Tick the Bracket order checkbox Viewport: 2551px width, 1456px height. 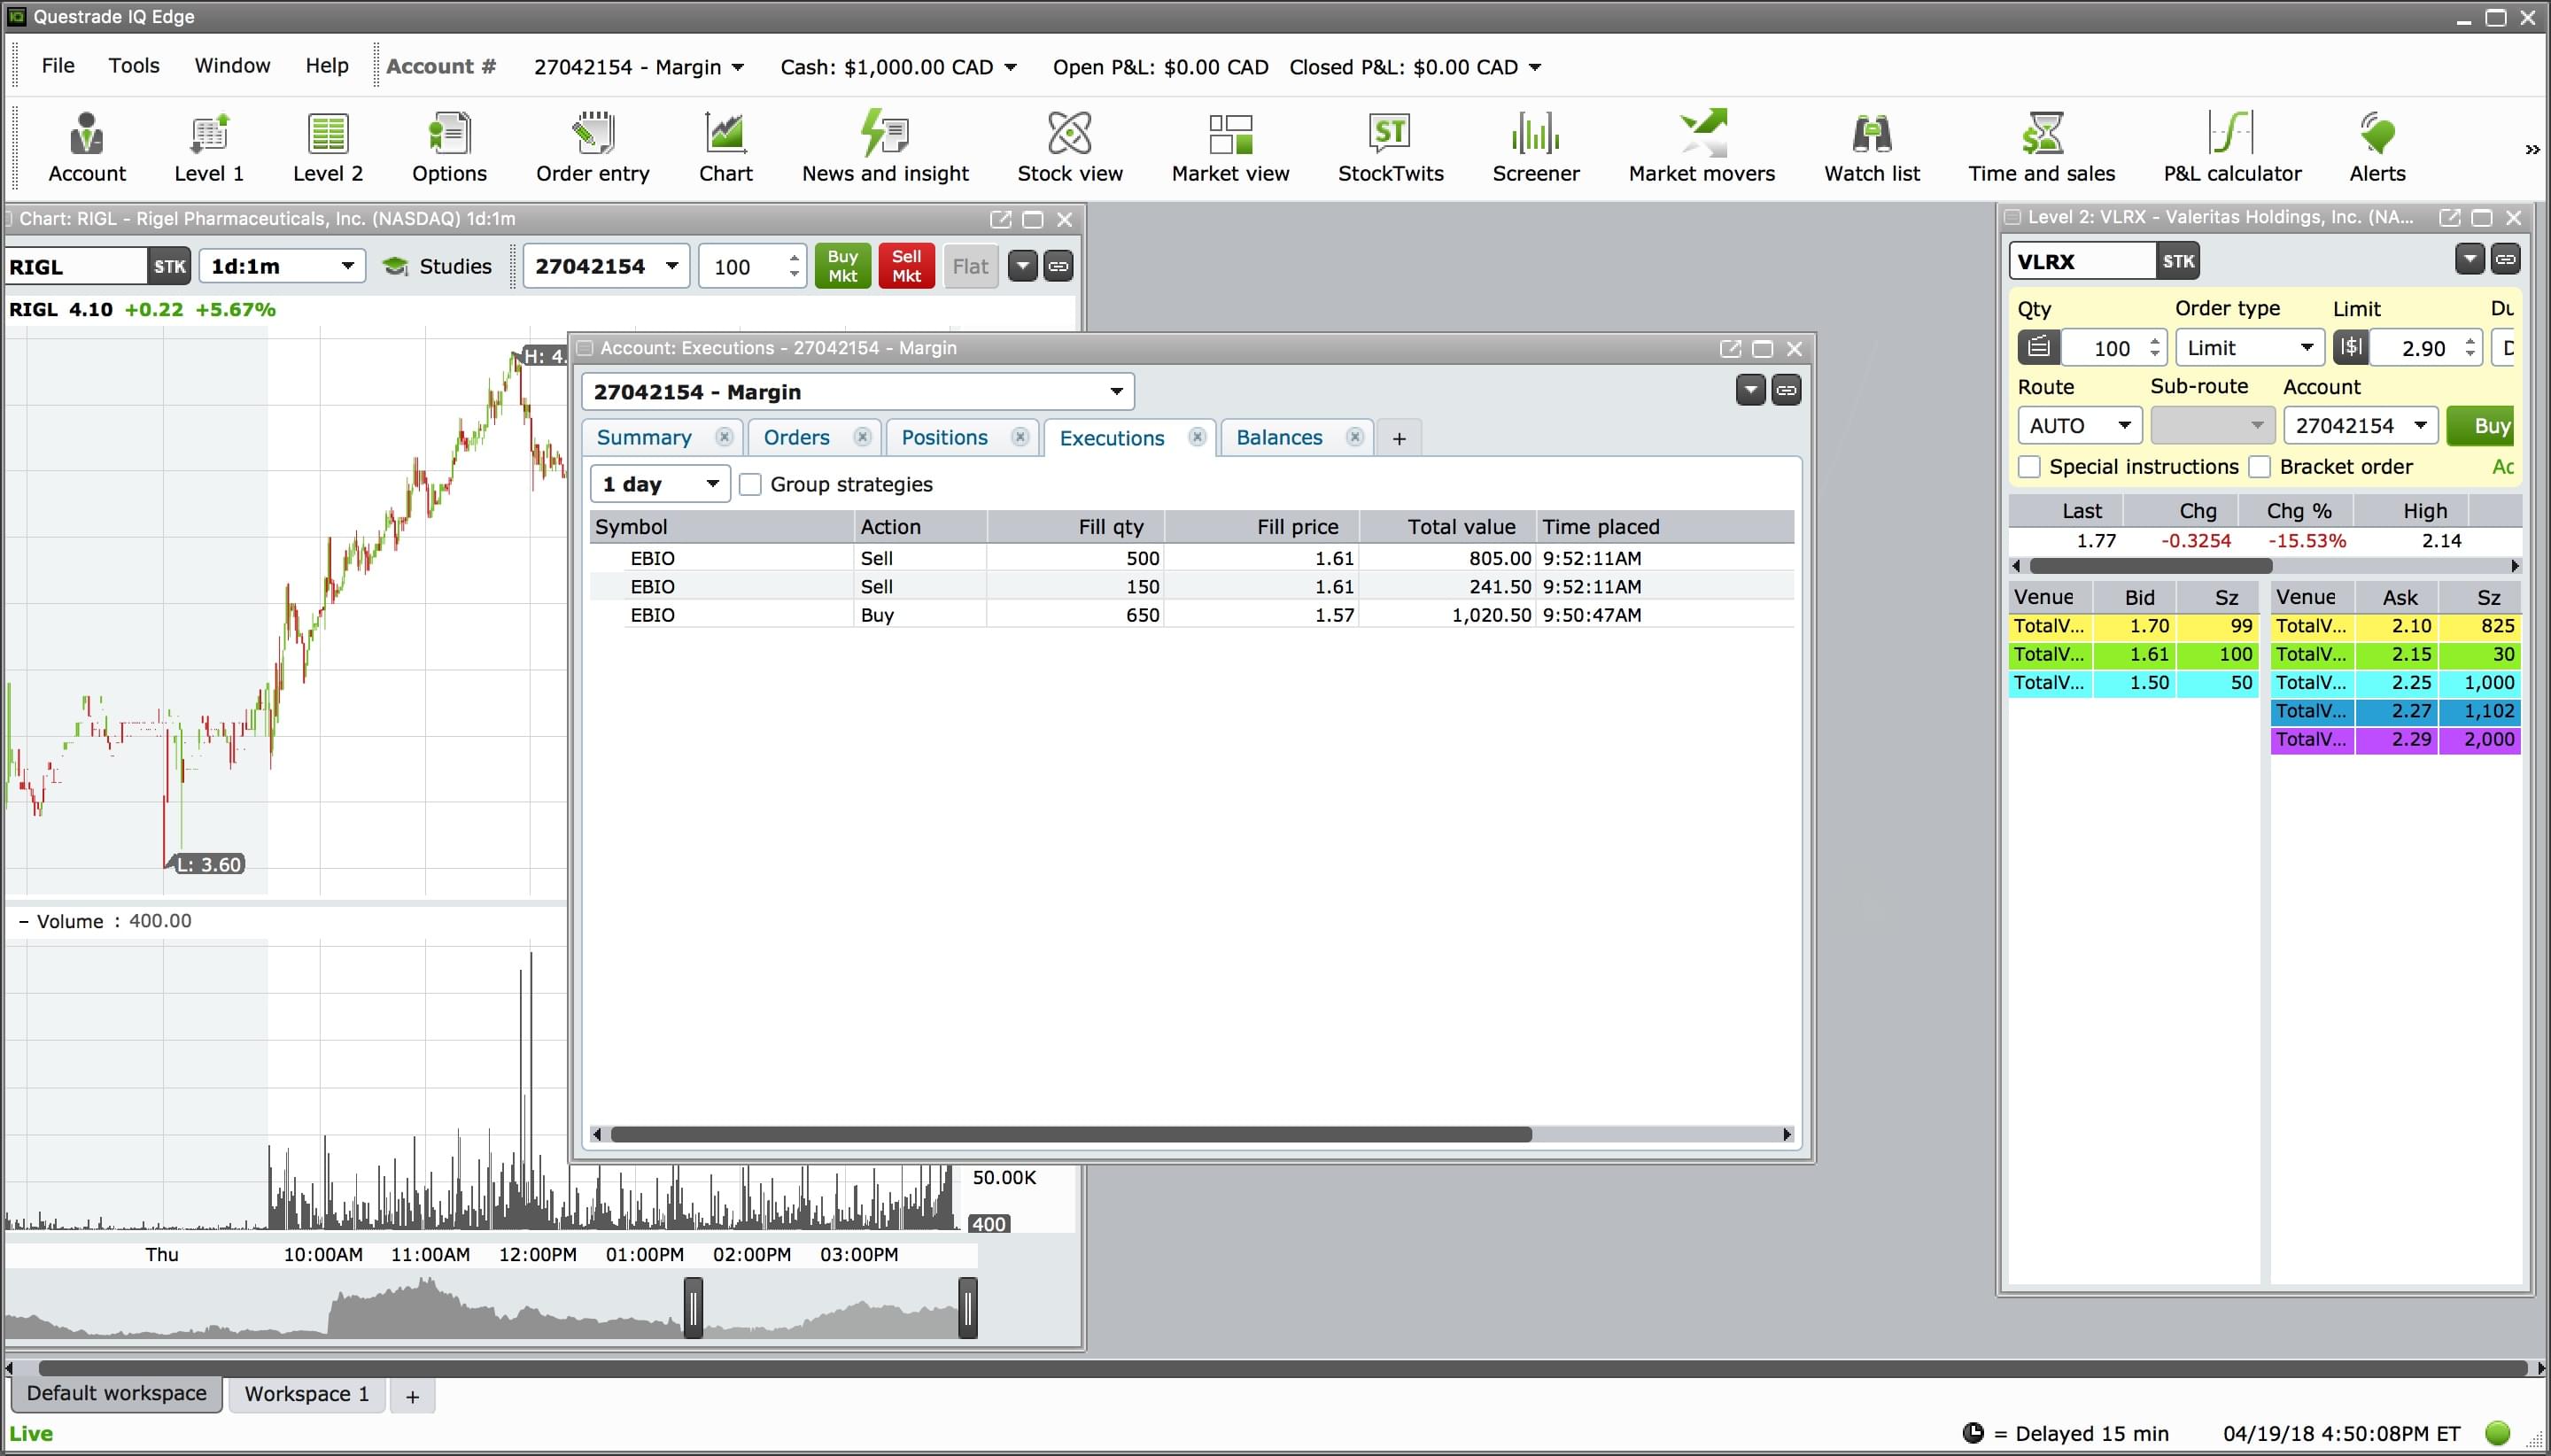click(2259, 467)
